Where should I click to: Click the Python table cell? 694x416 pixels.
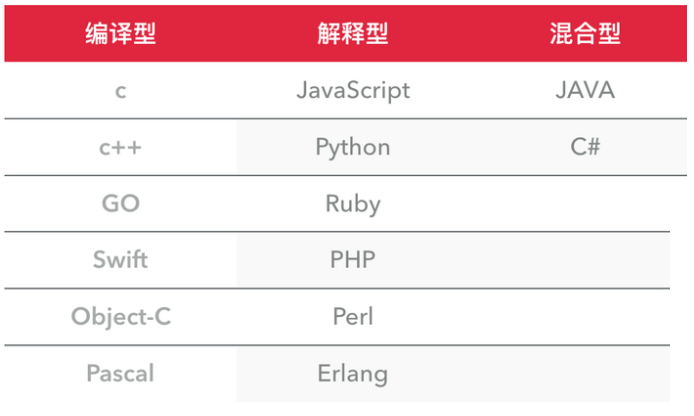(353, 148)
